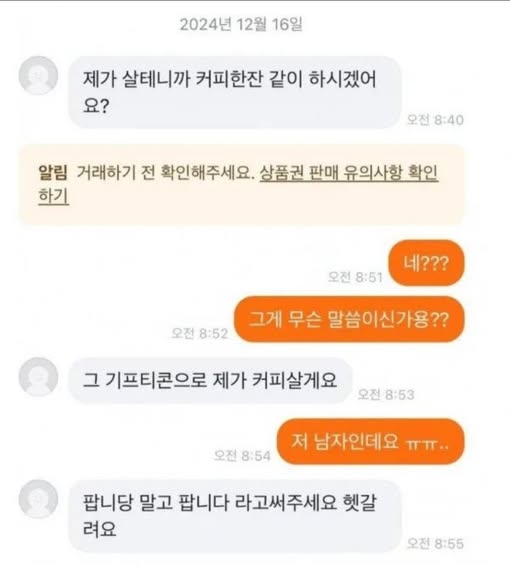Tap the orange 네??? bubble
This screenshot has width=510, height=565.
[x=426, y=263]
